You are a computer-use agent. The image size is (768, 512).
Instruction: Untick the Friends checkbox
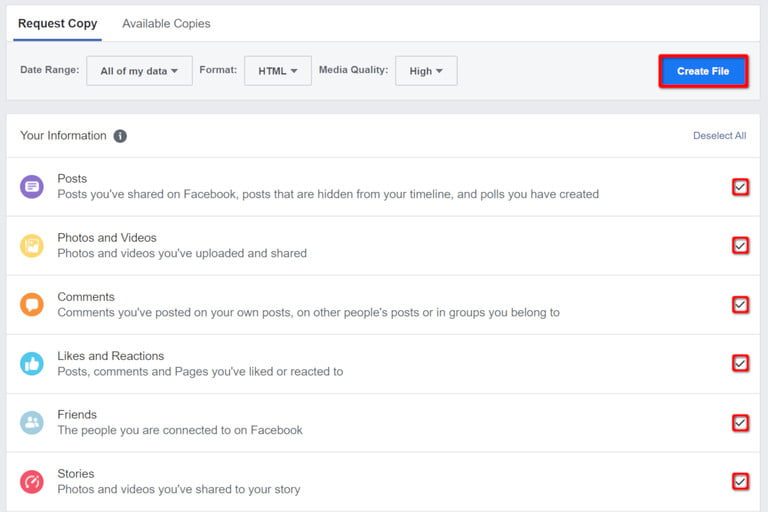click(x=740, y=422)
